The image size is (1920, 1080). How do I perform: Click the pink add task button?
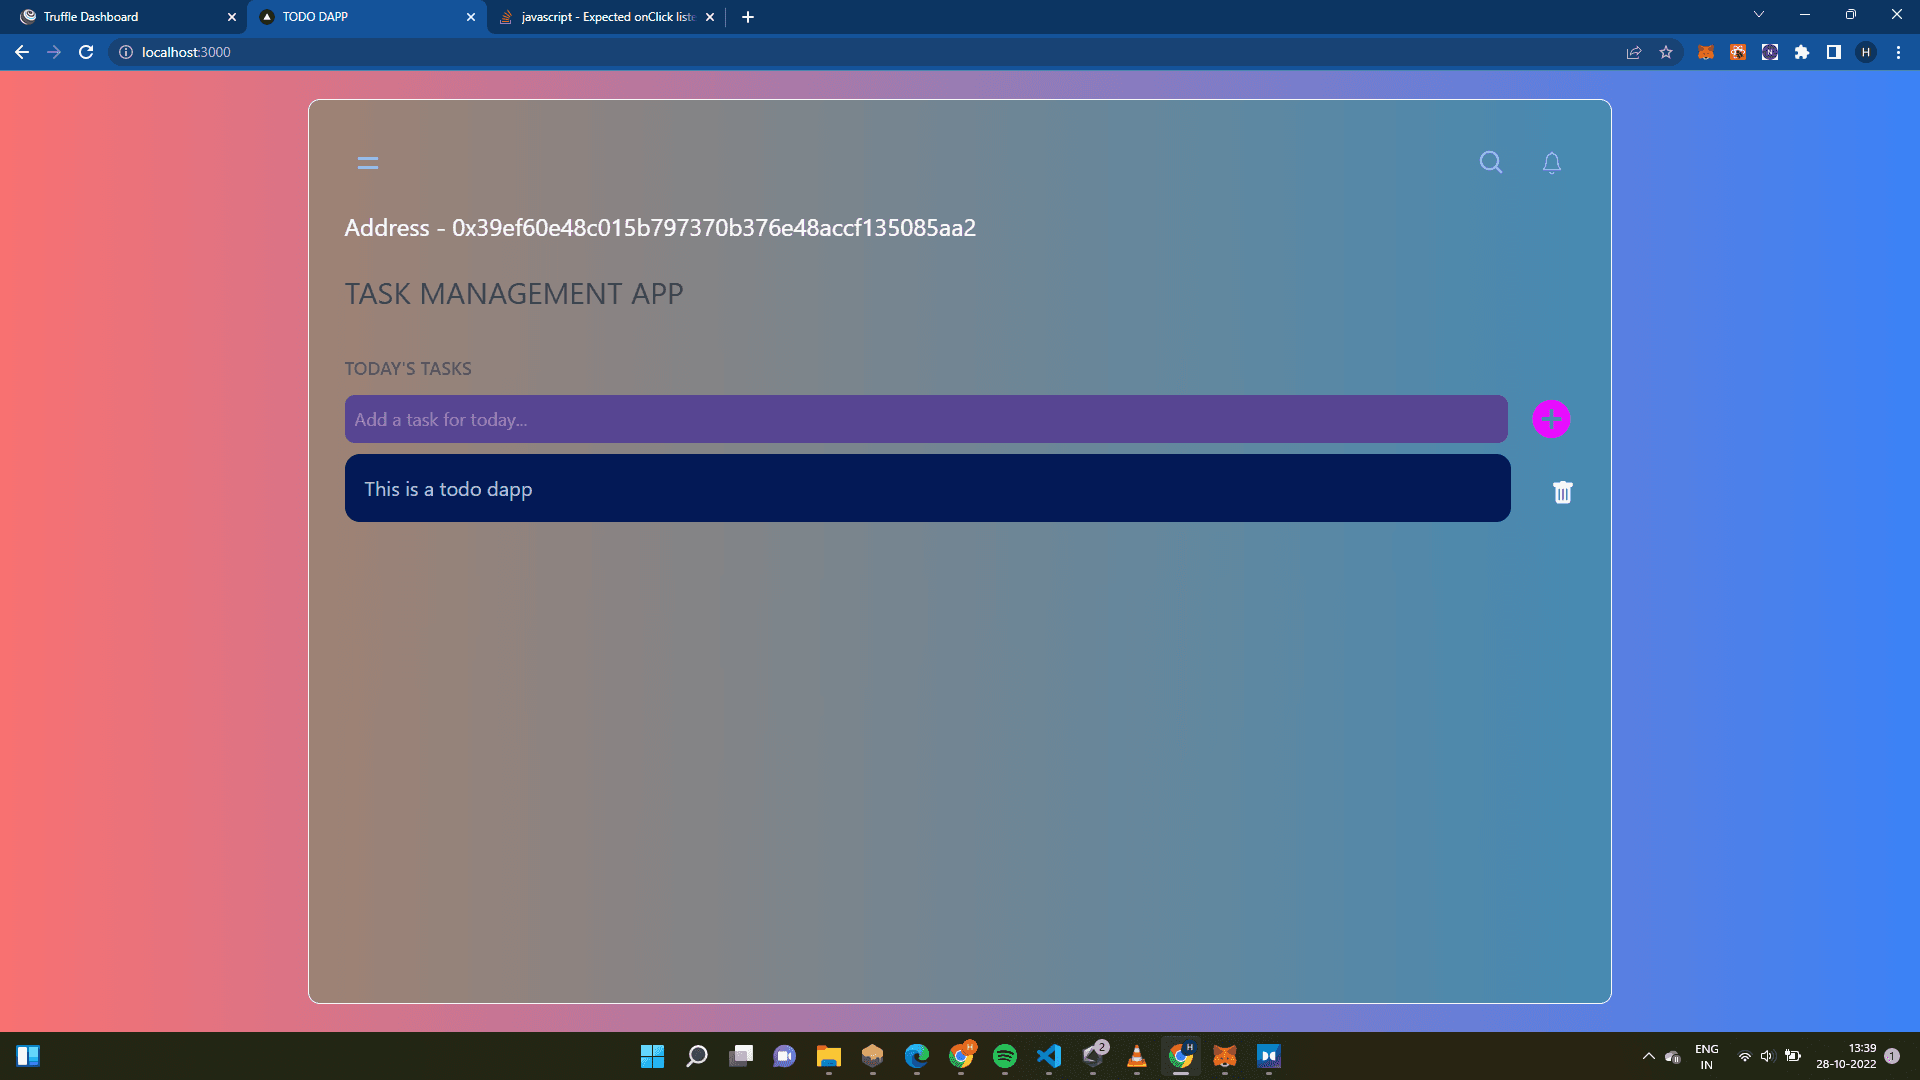click(1551, 419)
